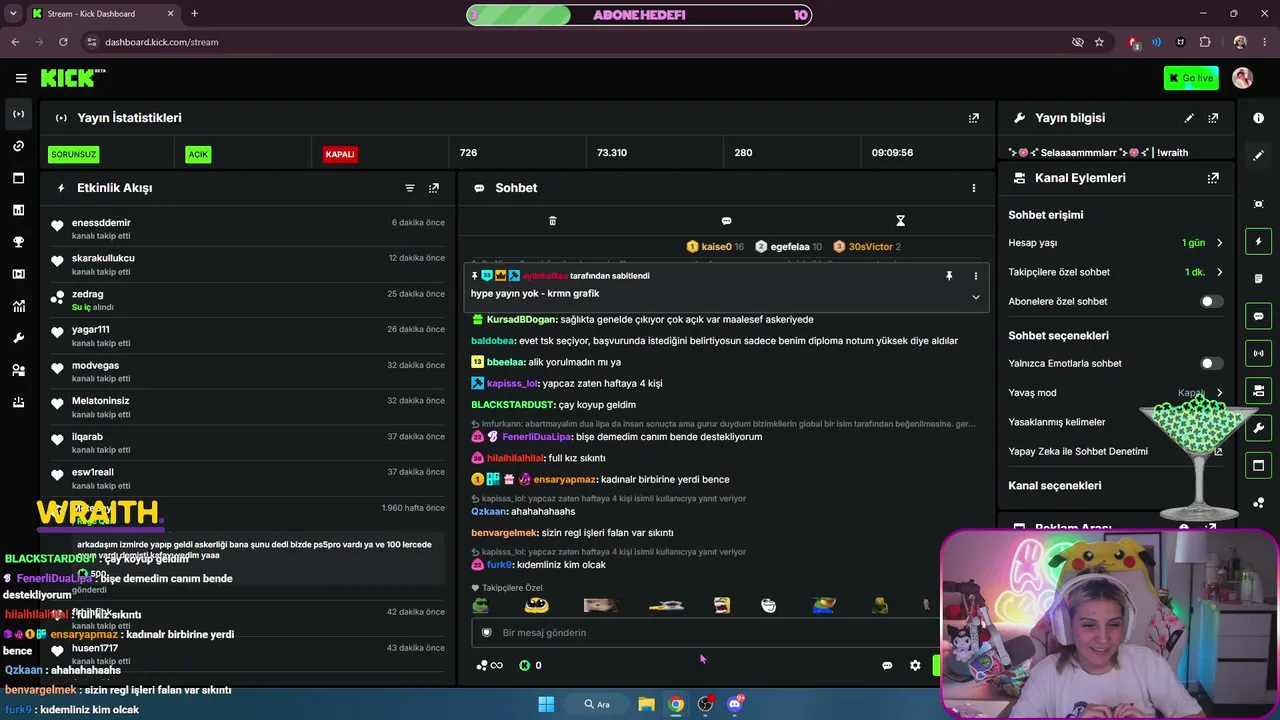Open the hamburger menu next to Kick logo
The width and height of the screenshot is (1280, 720).
coord(21,78)
